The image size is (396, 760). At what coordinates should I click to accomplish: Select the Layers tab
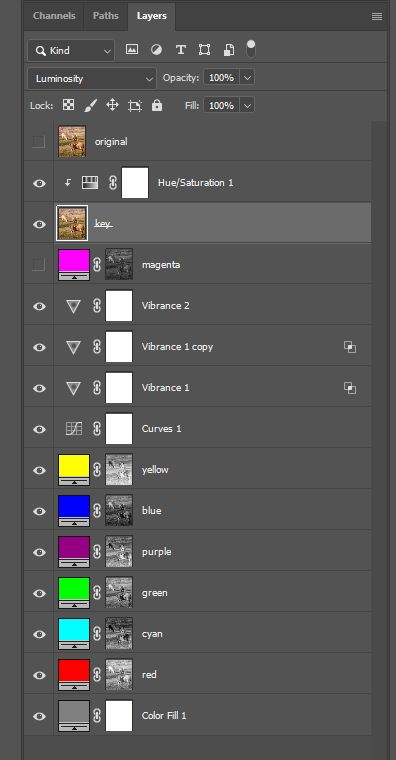tap(152, 16)
